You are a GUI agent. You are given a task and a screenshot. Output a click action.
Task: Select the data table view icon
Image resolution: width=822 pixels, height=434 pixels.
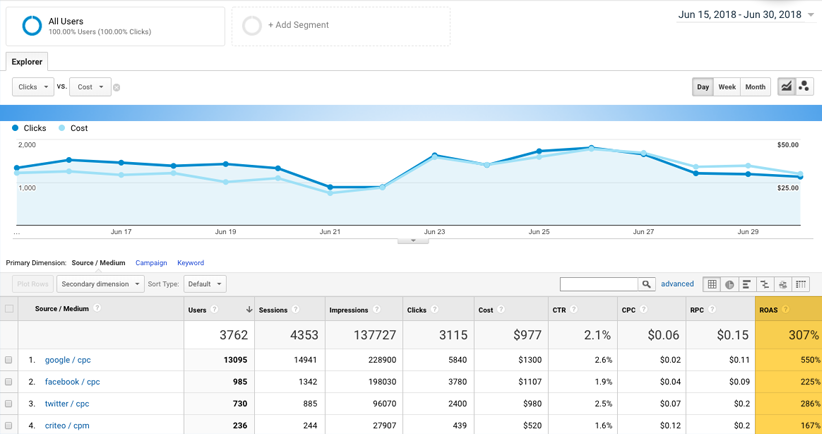[x=712, y=284]
